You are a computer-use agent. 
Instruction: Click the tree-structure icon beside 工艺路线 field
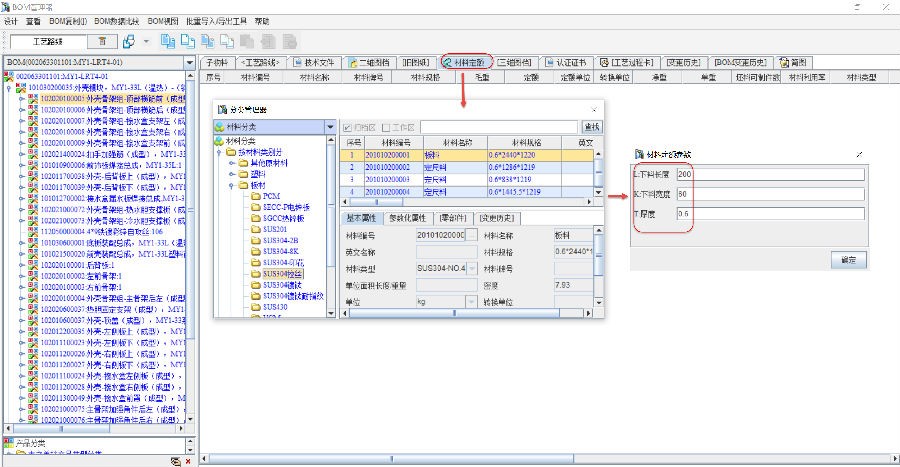coord(129,41)
